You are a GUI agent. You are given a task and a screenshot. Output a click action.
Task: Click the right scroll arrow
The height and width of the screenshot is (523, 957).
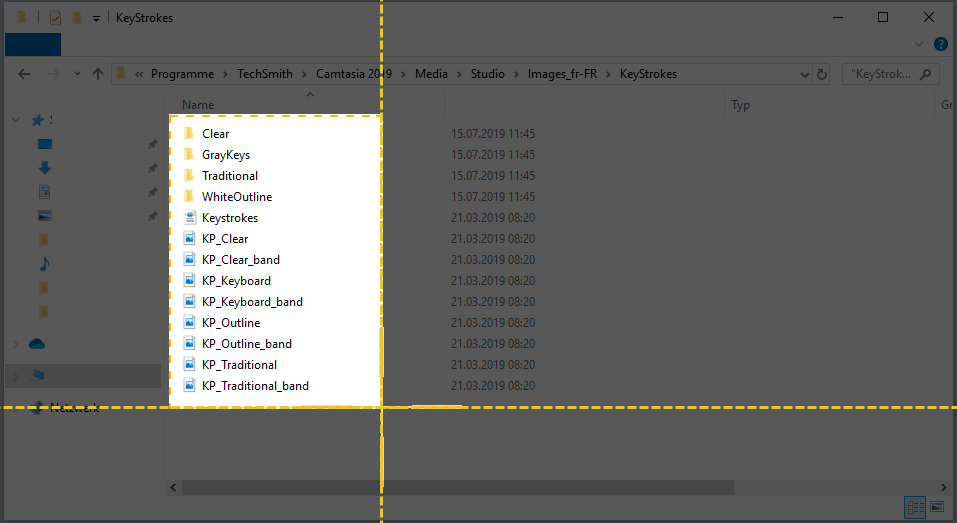944,487
